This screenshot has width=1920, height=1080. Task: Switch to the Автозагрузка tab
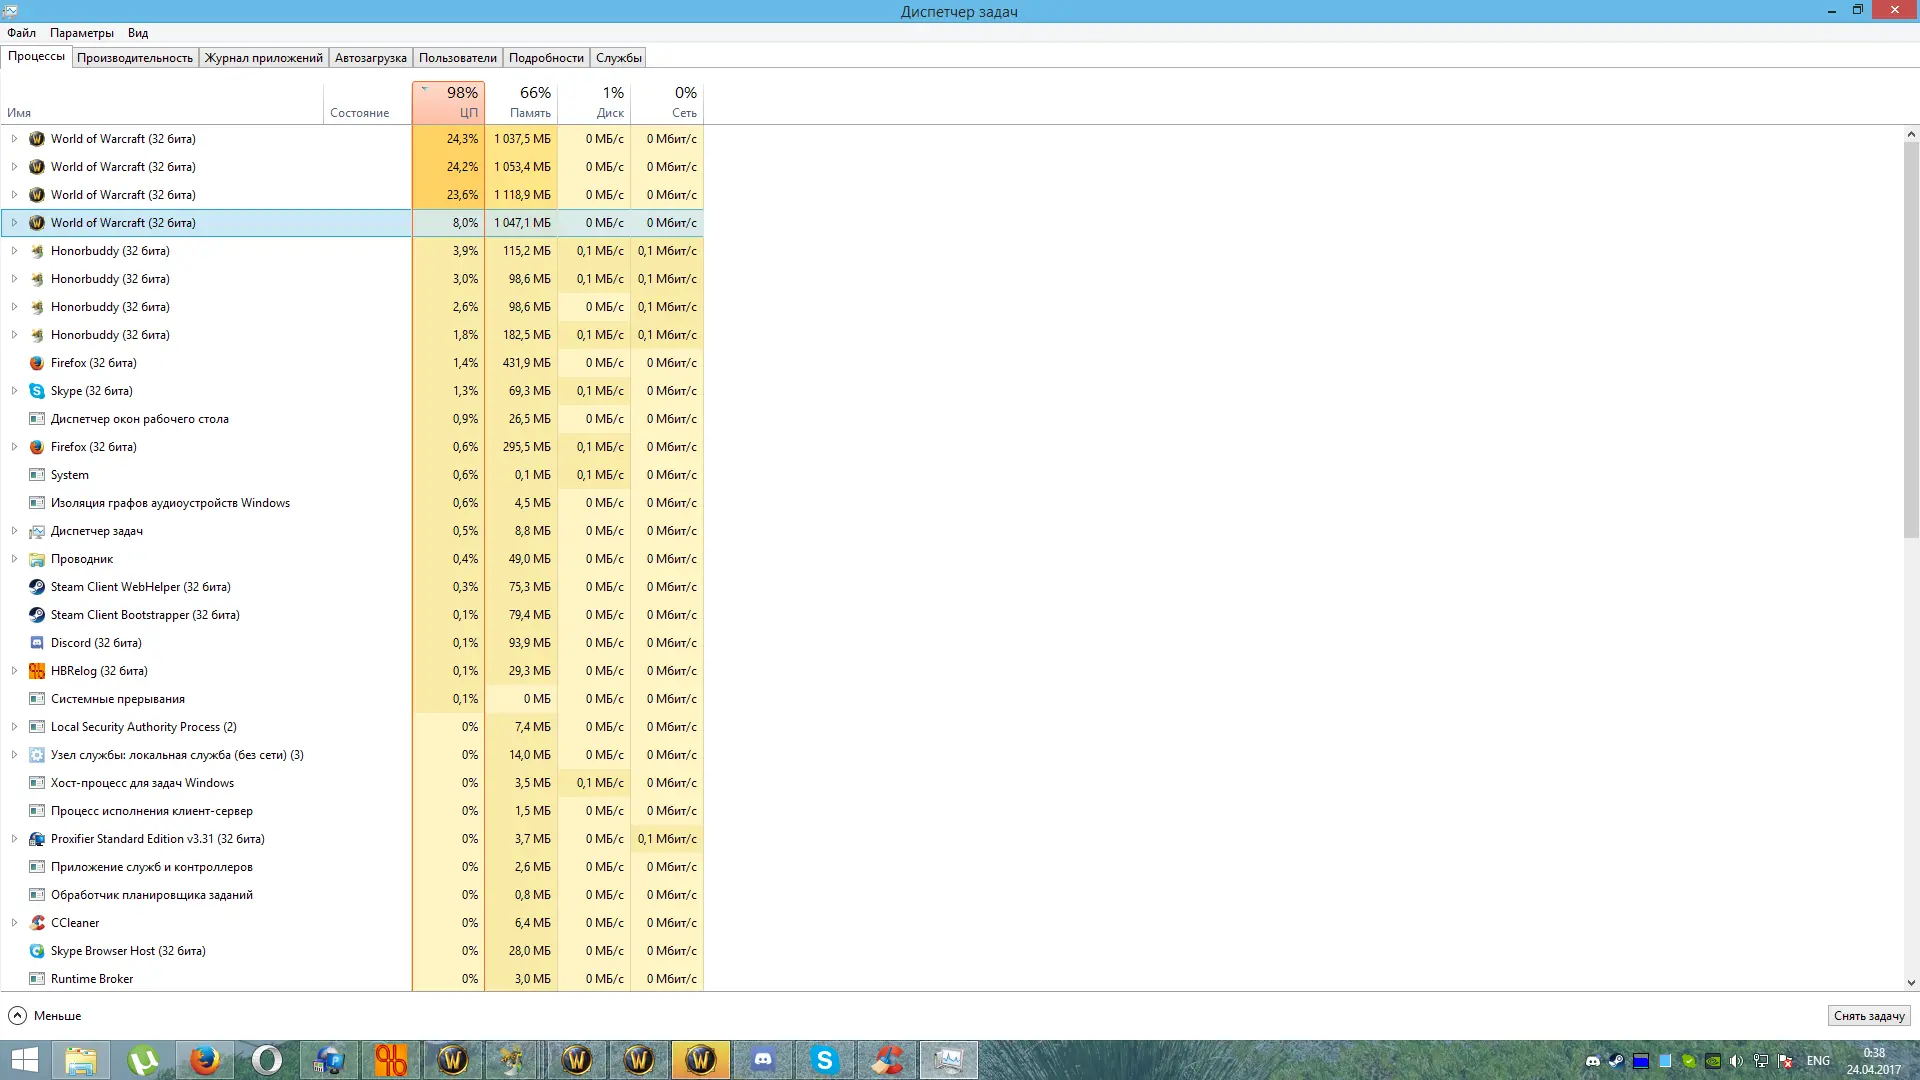(x=371, y=58)
